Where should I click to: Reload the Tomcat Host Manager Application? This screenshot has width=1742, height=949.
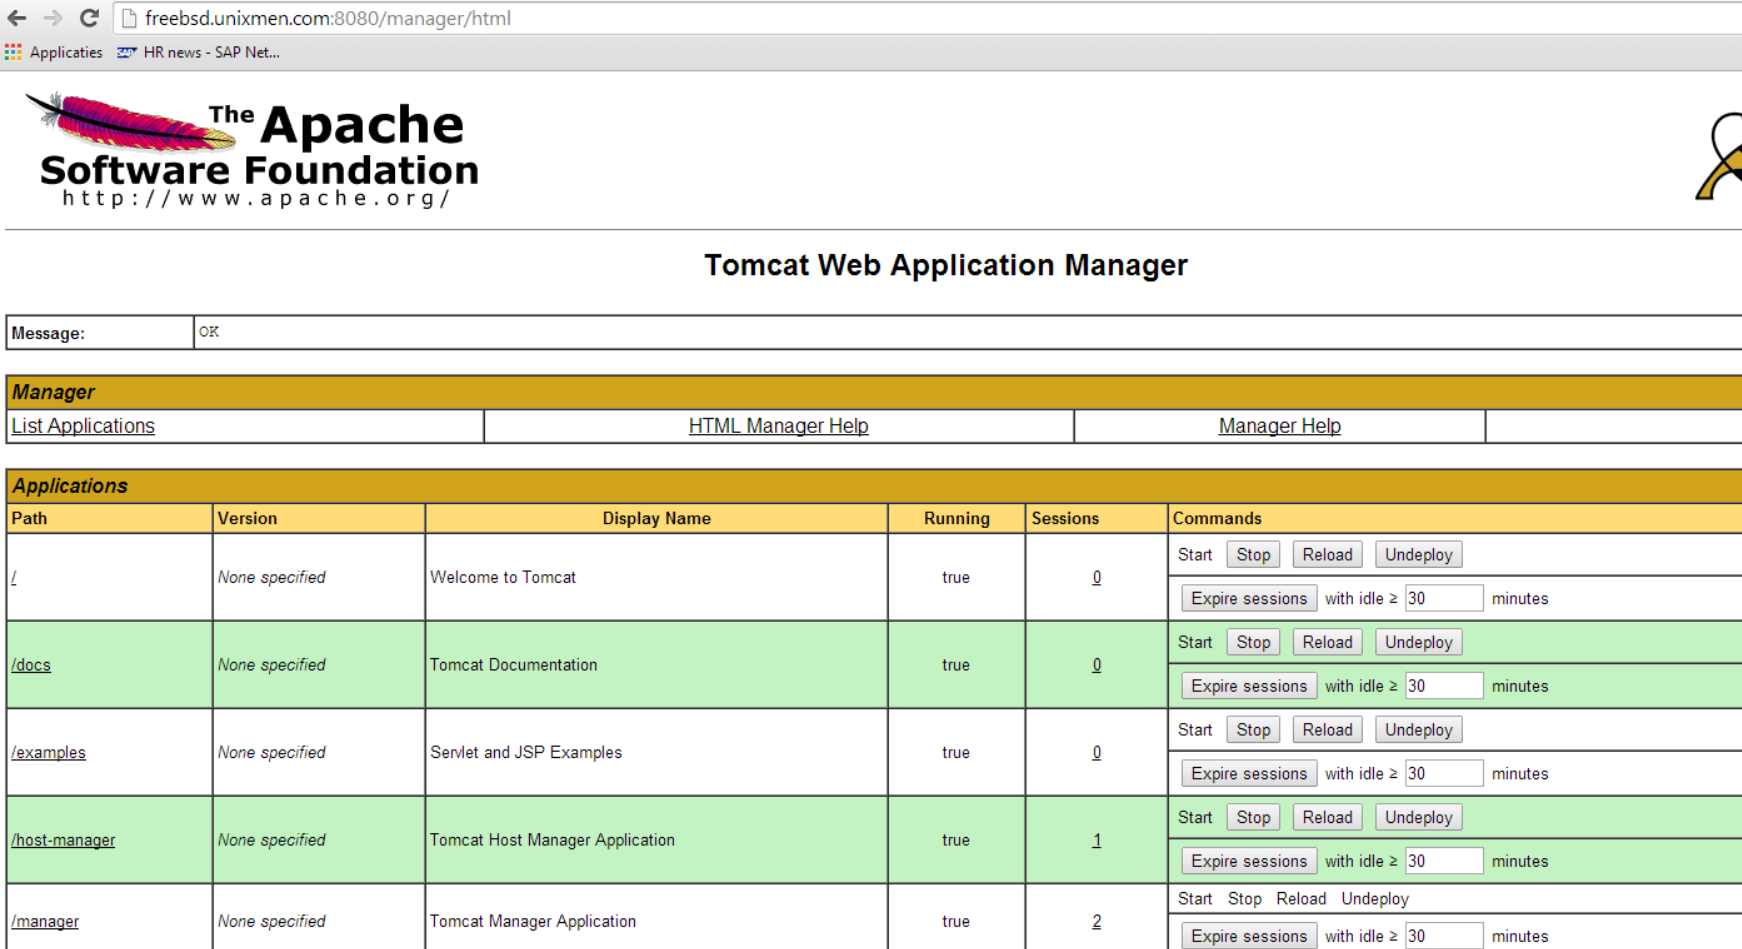(1327, 817)
